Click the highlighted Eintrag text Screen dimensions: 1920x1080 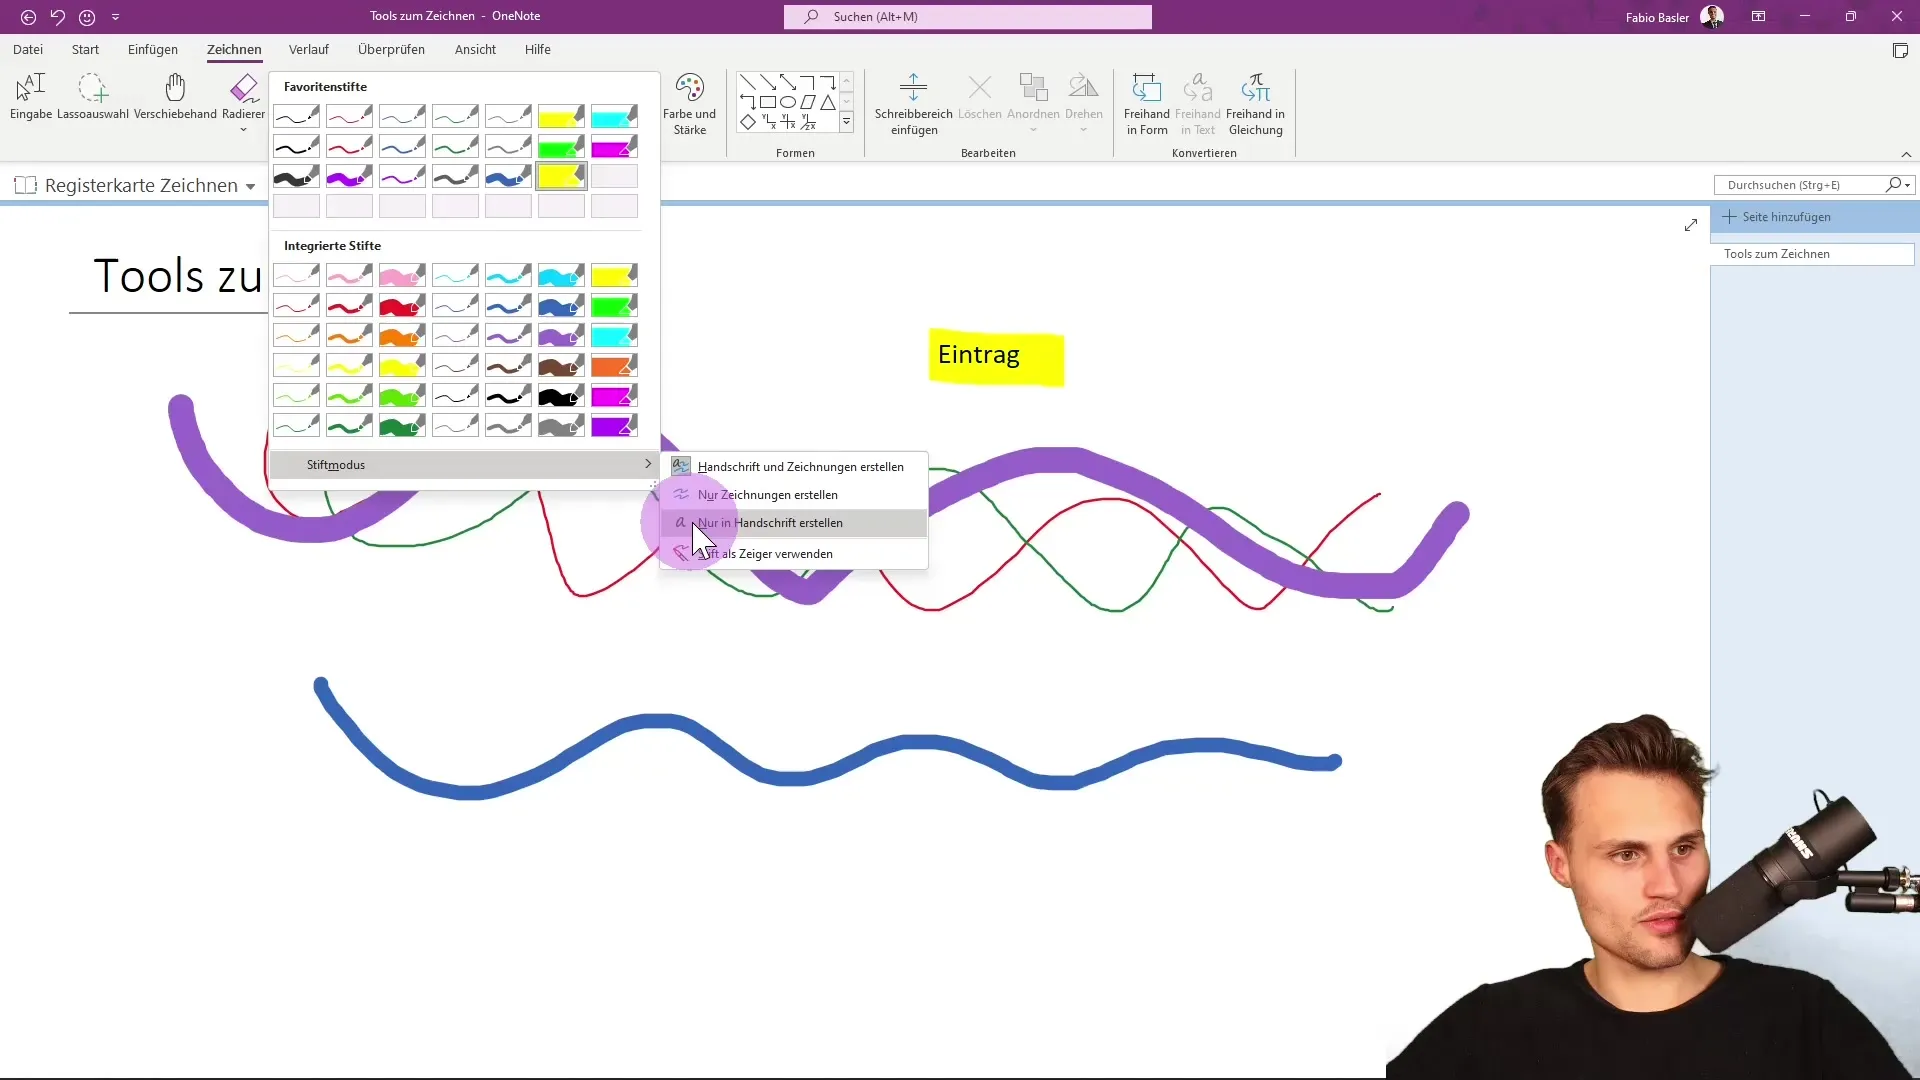click(x=979, y=355)
